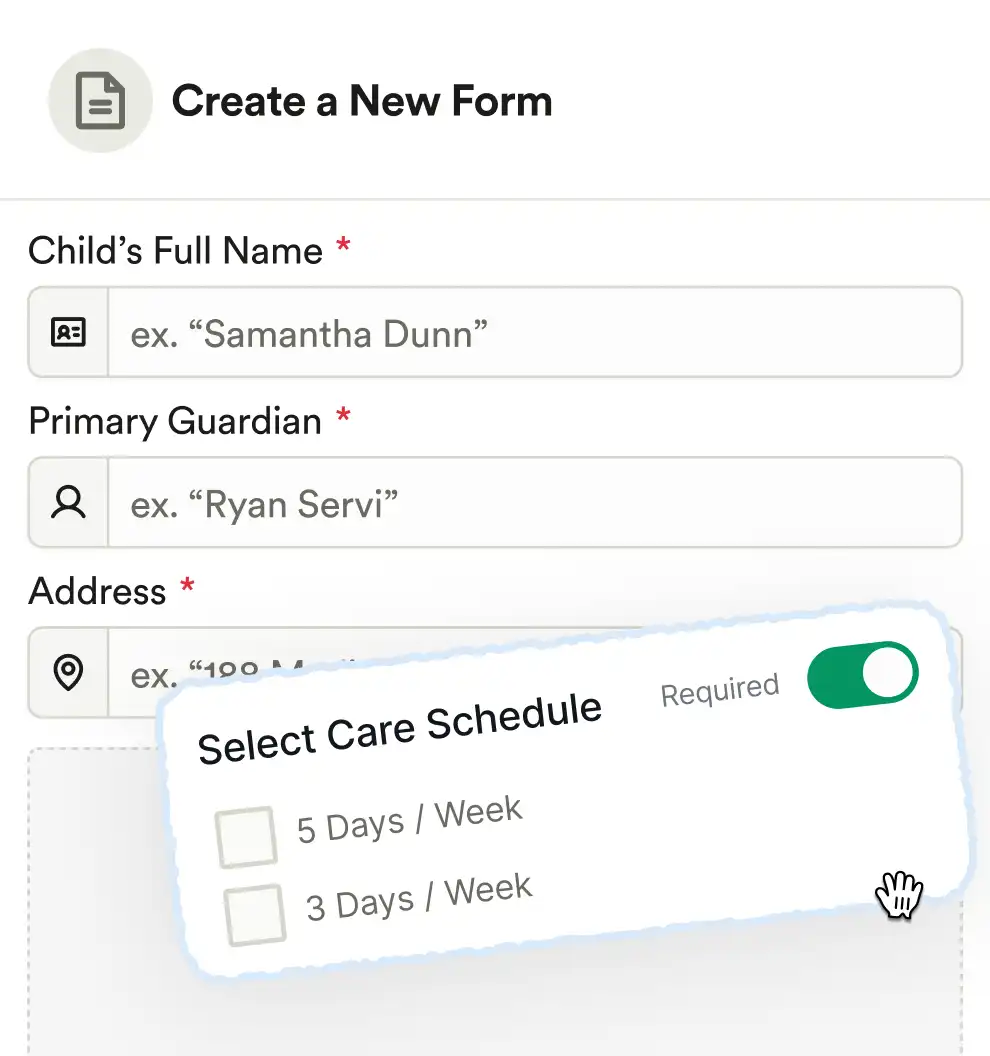This screenshot has width=990, height=1056.
Task: Focus the Child's Full Name input
Action: [x=534, y=332]
